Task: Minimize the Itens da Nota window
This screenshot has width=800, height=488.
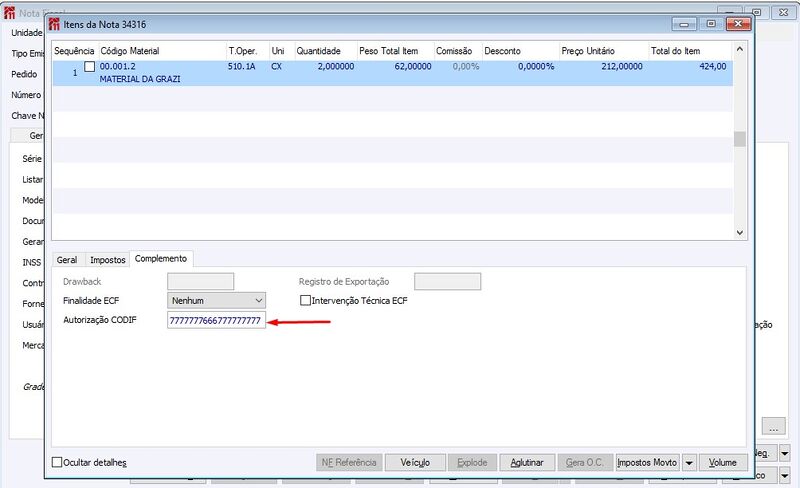Action: point(684,24)
